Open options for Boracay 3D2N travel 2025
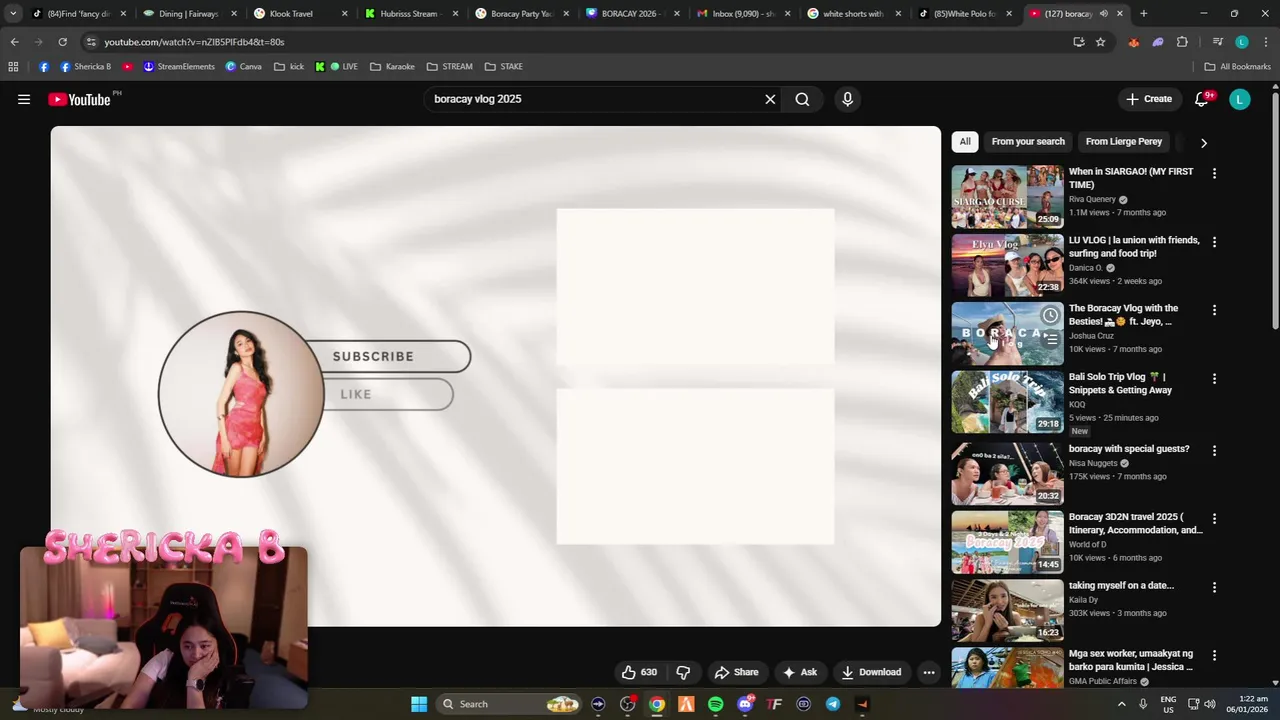 pos(1214,519)
